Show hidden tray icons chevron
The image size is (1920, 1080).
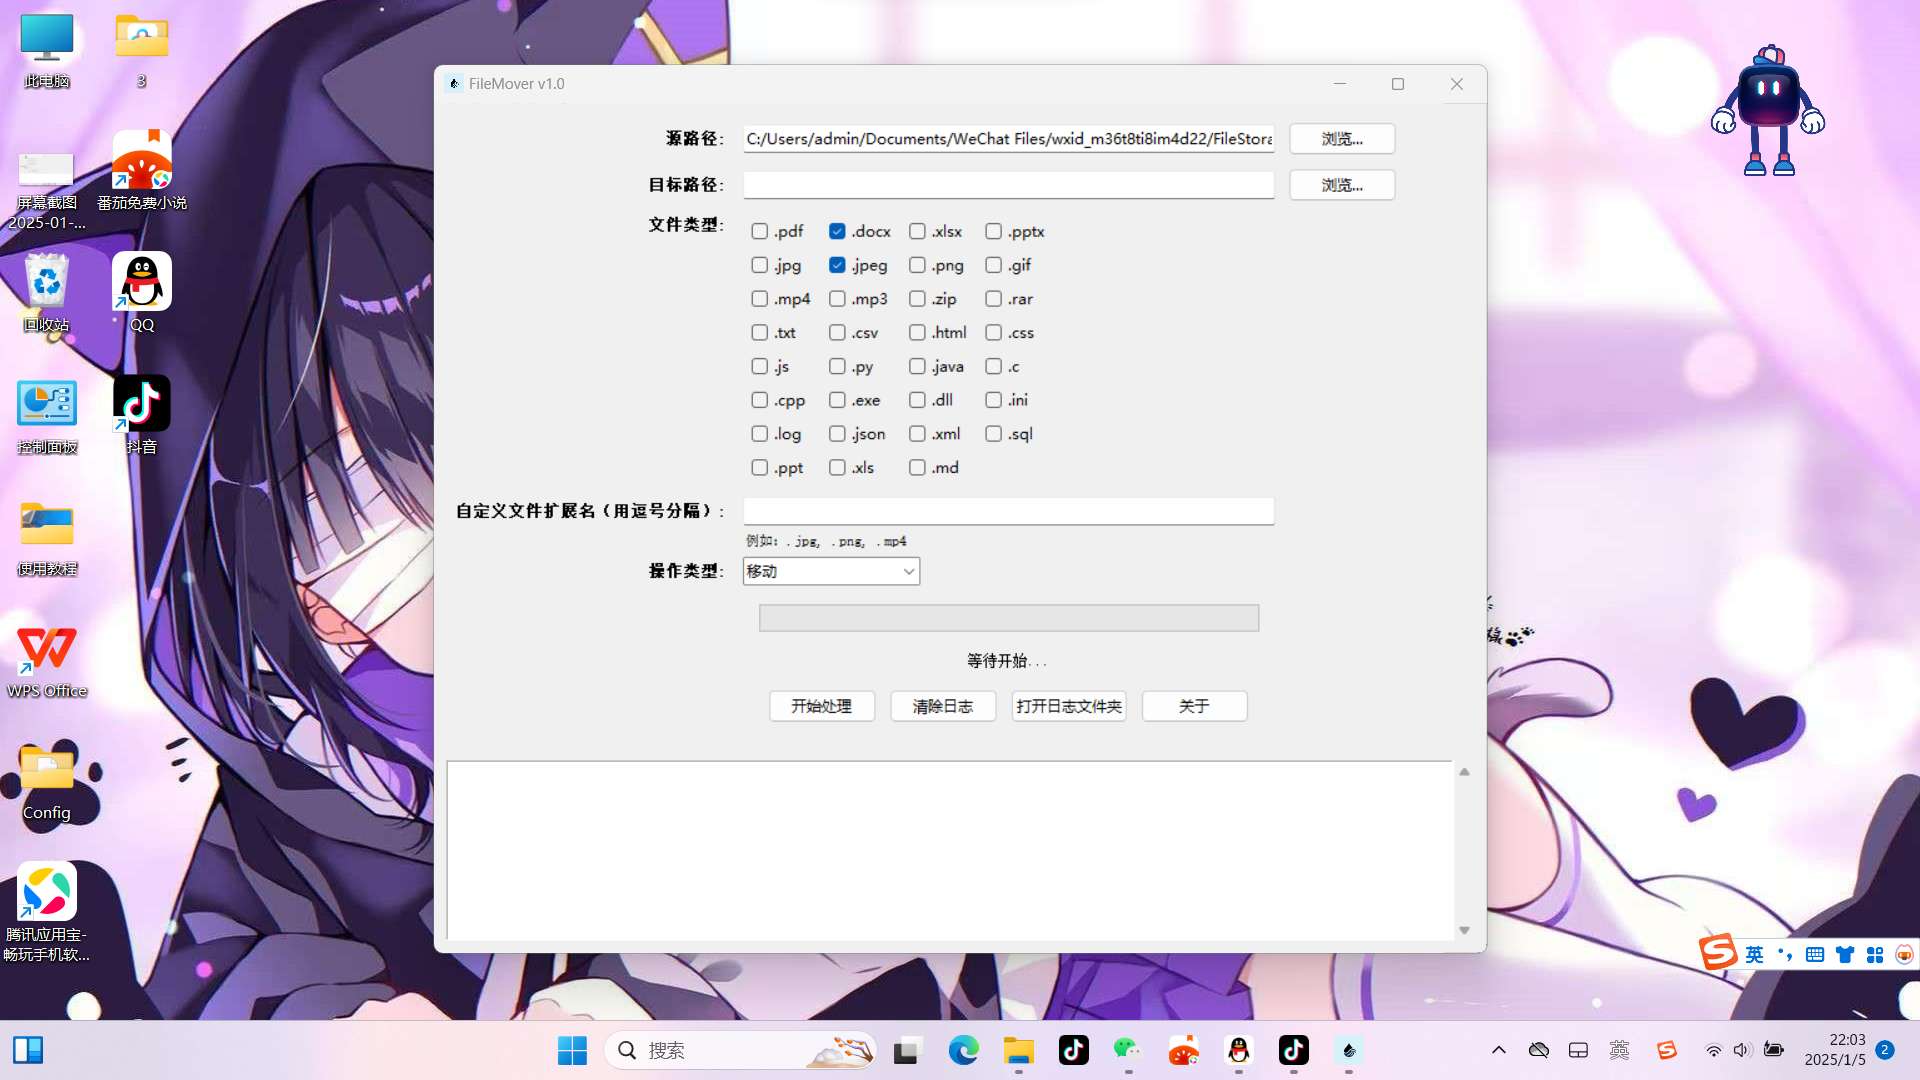click(1498, 1050)
